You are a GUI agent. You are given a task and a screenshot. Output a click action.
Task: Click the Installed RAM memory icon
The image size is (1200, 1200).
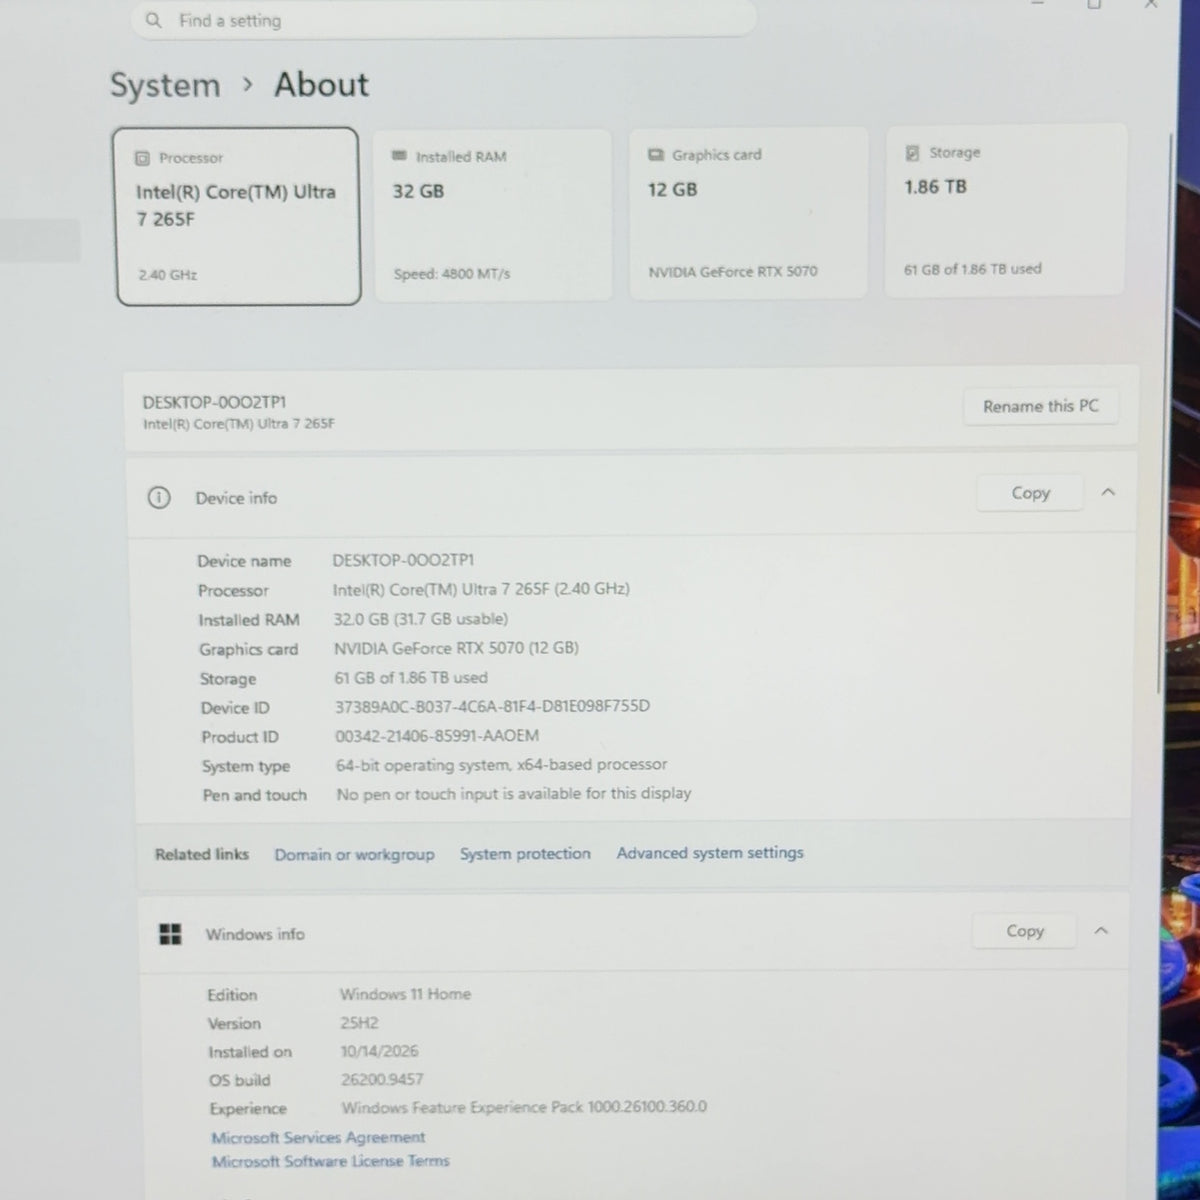399,156
